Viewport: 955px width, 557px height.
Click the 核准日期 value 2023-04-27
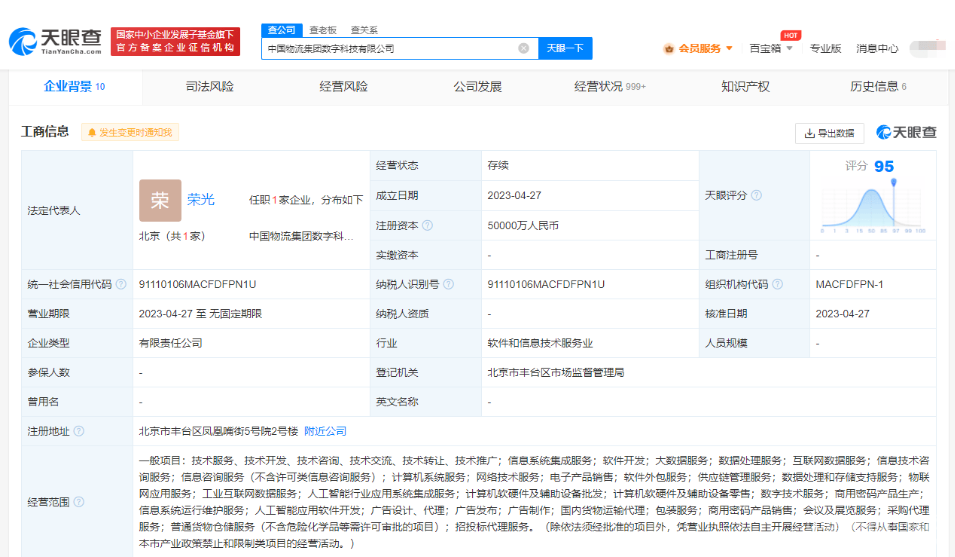[842, 314]
